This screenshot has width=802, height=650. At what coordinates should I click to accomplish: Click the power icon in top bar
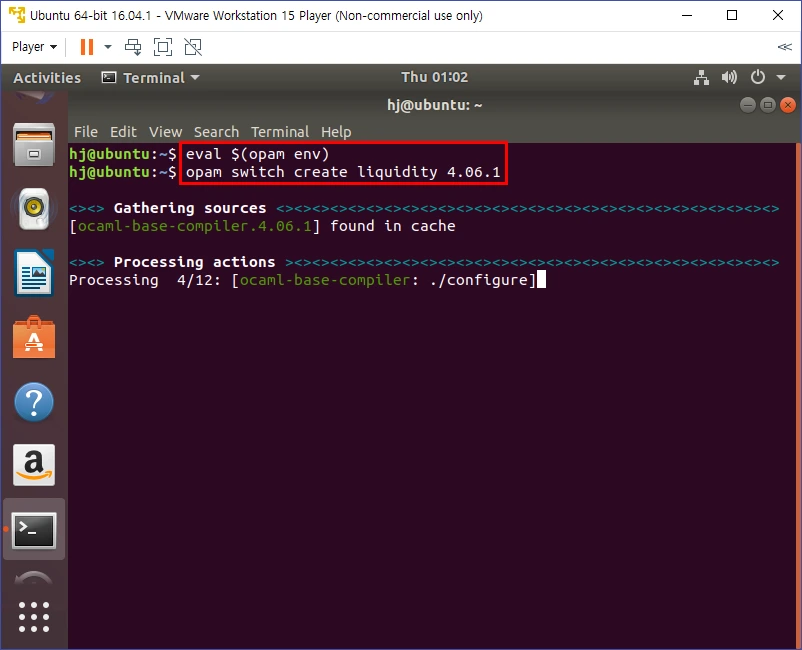758,77
